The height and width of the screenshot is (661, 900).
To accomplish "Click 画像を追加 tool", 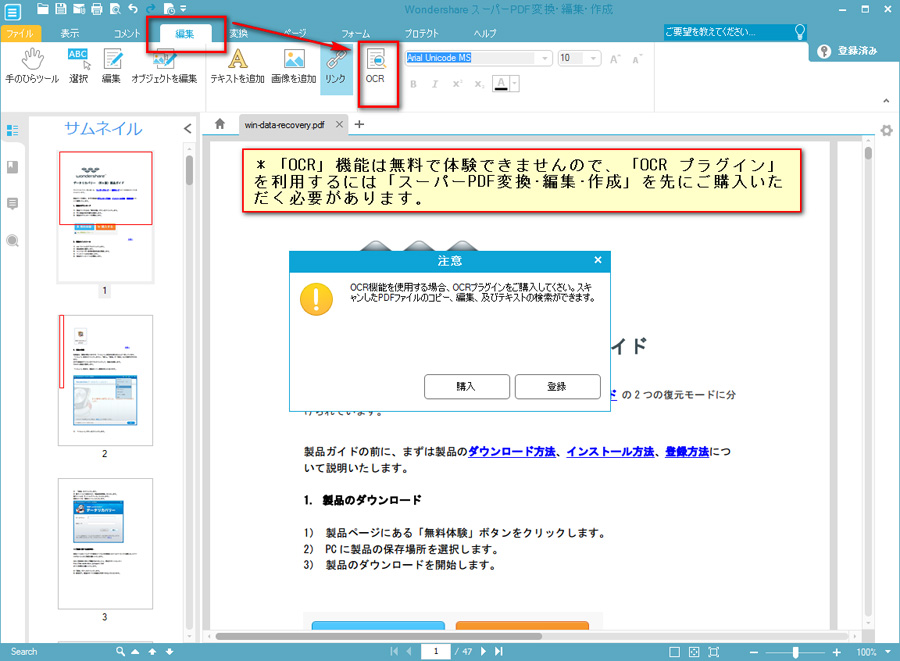I will 294,67.
